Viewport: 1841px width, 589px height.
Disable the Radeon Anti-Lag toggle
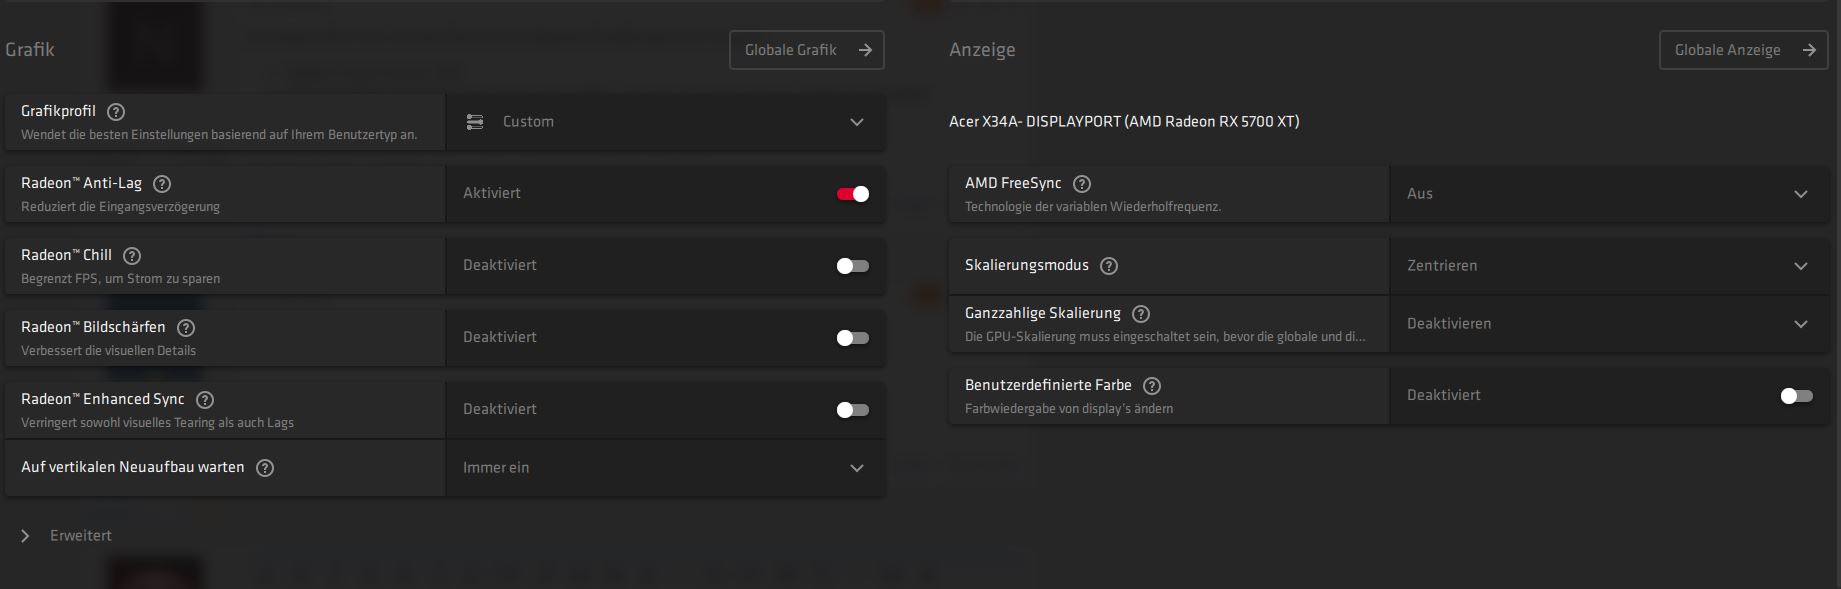853,194
